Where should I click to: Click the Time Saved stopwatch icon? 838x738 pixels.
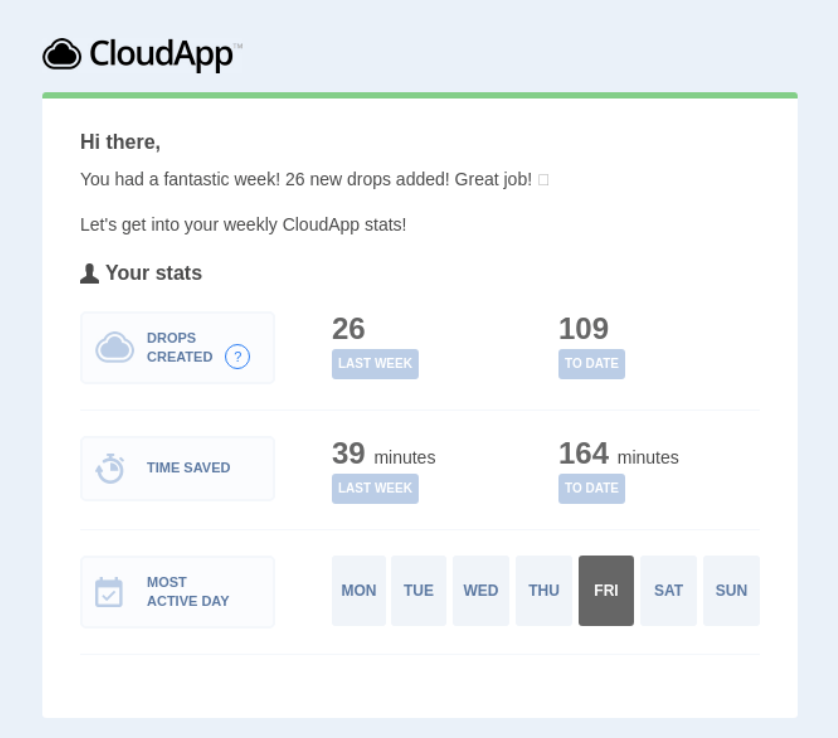click(x=111, y=467)
